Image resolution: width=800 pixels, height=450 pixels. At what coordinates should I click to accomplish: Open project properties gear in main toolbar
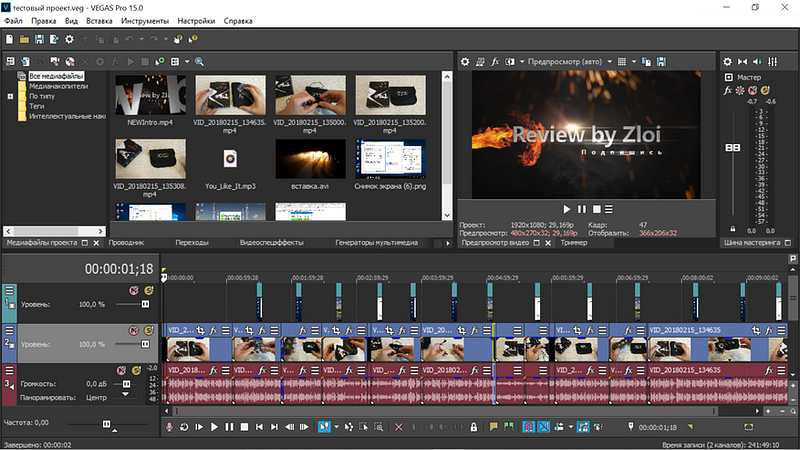pos(69,39)
